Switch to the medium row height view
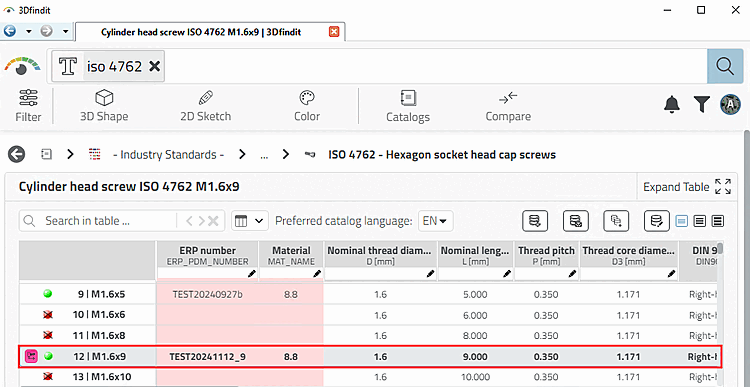Viewport: 750px width, 387px height. pos(700,221)
